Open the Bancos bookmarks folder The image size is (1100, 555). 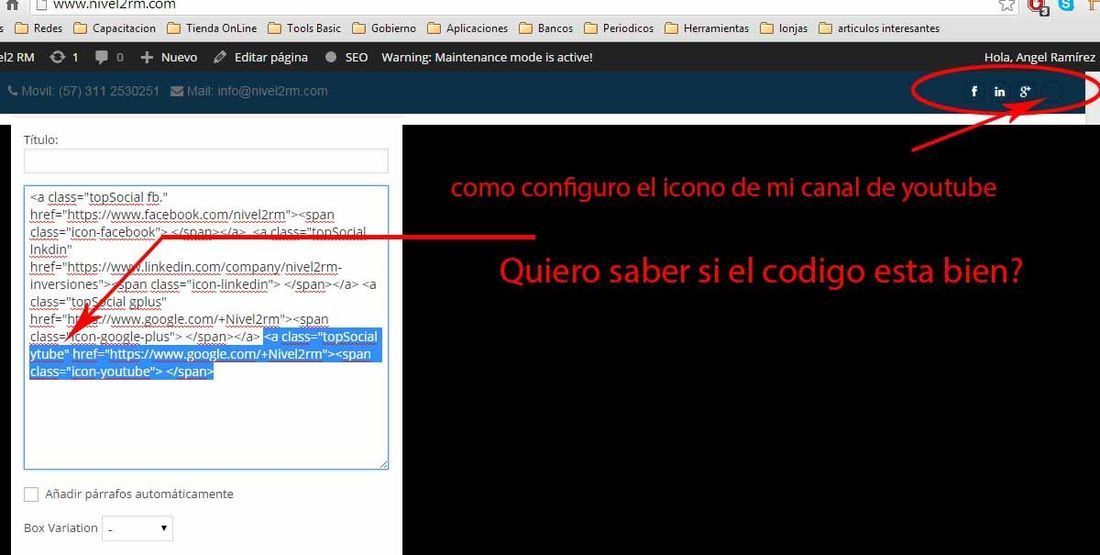pyautogui.click(x=546, y=29)
